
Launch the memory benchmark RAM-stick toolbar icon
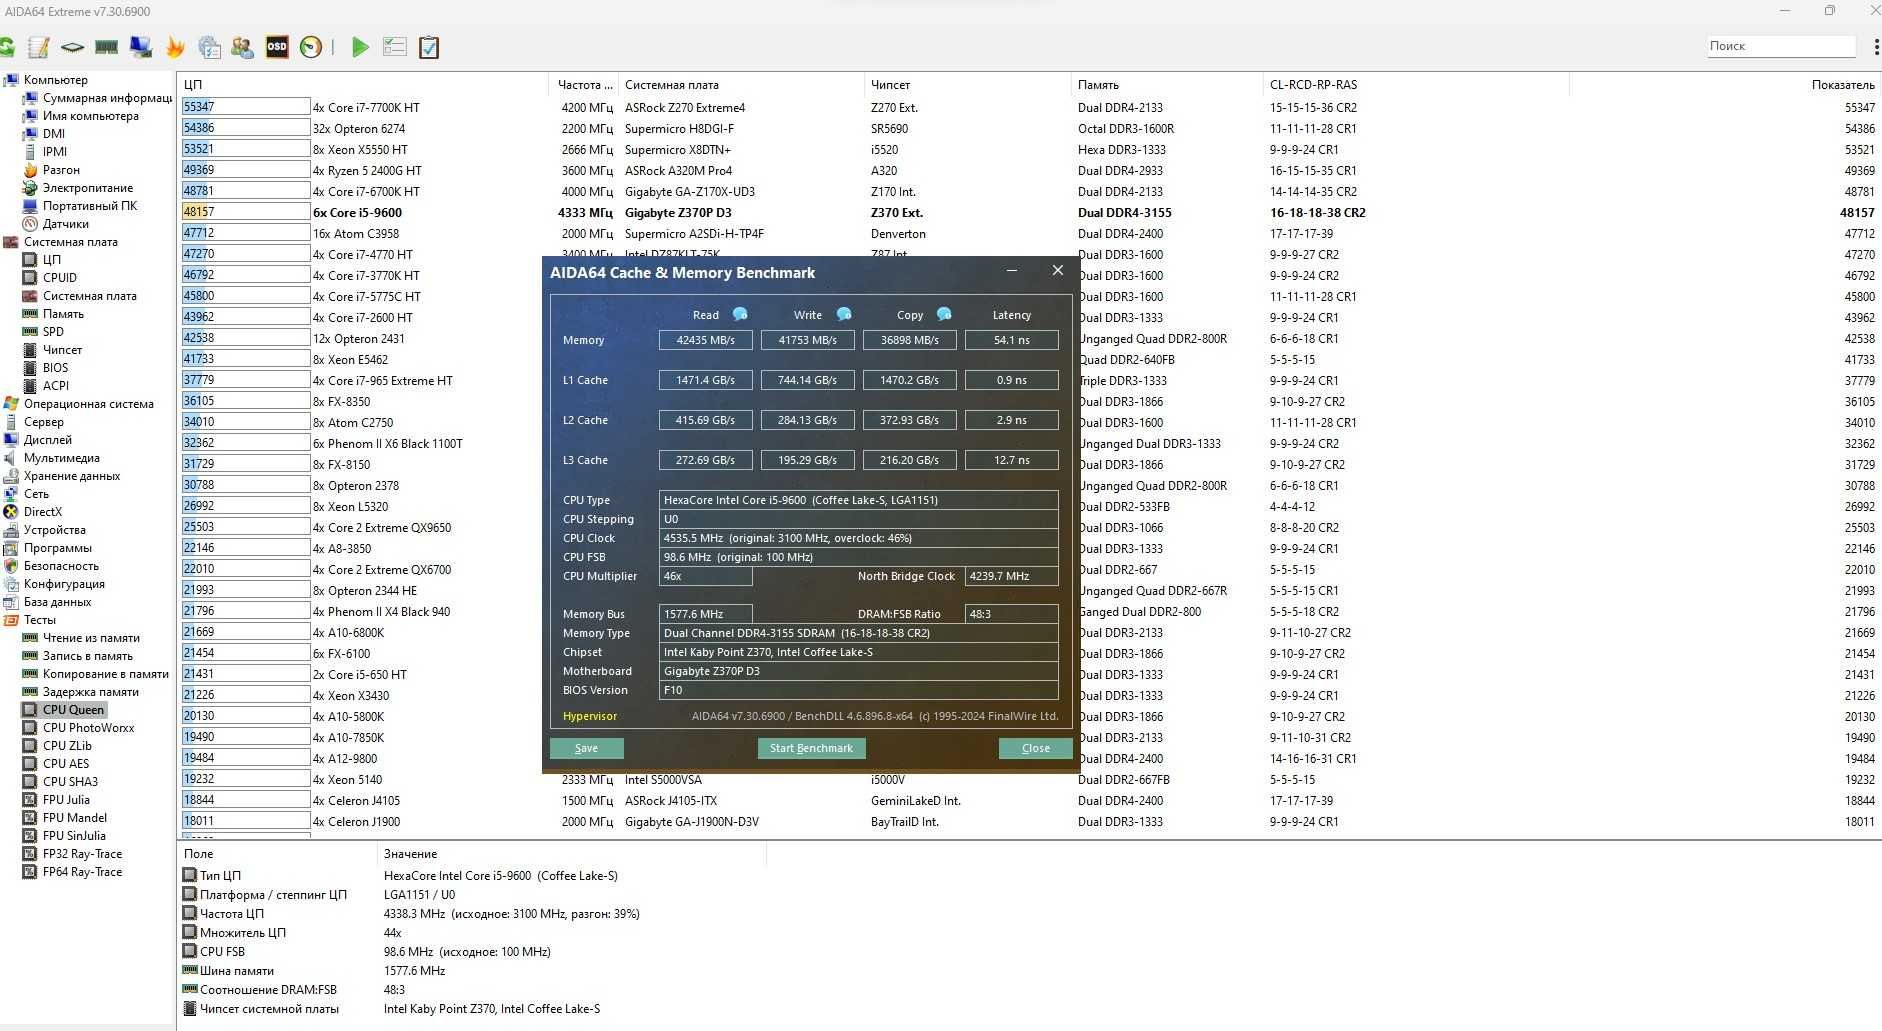pyautogui.click(x=106, y=47)
